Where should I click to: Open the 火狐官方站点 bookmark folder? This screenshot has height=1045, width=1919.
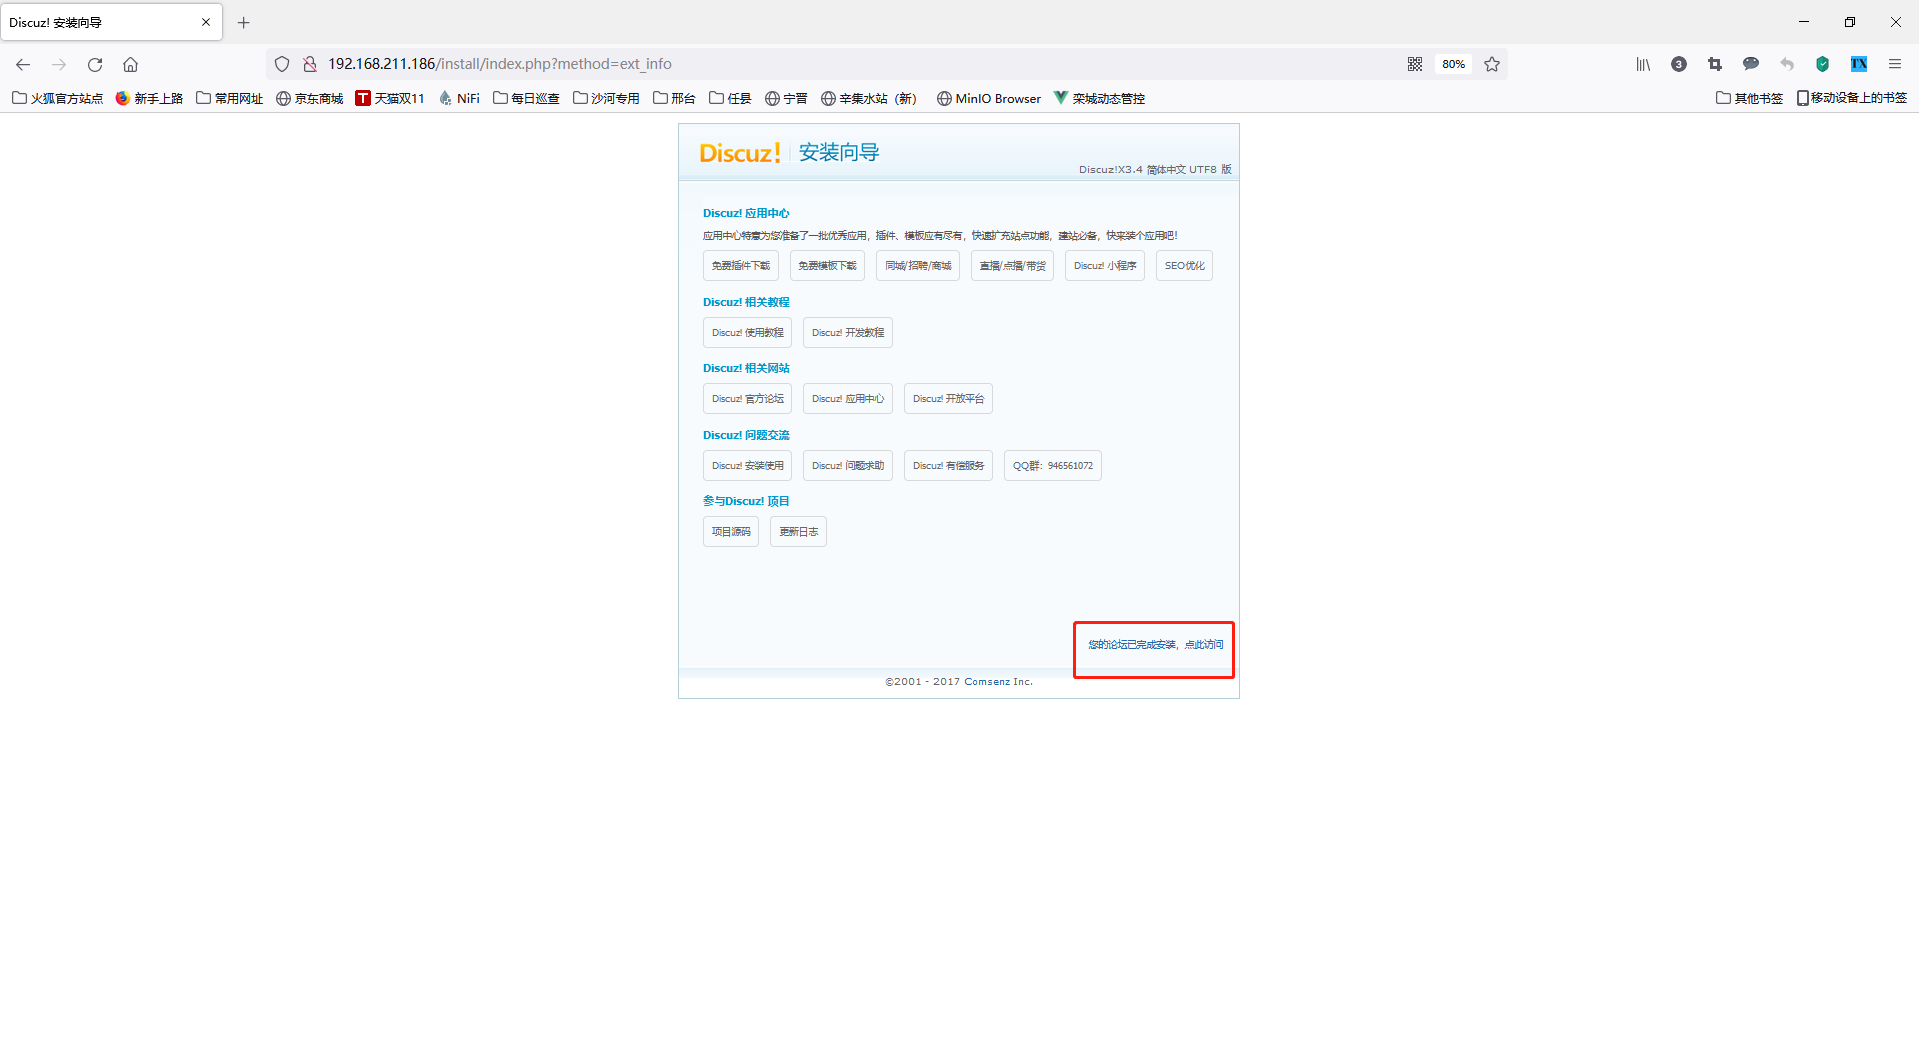(x=58, y=98)
